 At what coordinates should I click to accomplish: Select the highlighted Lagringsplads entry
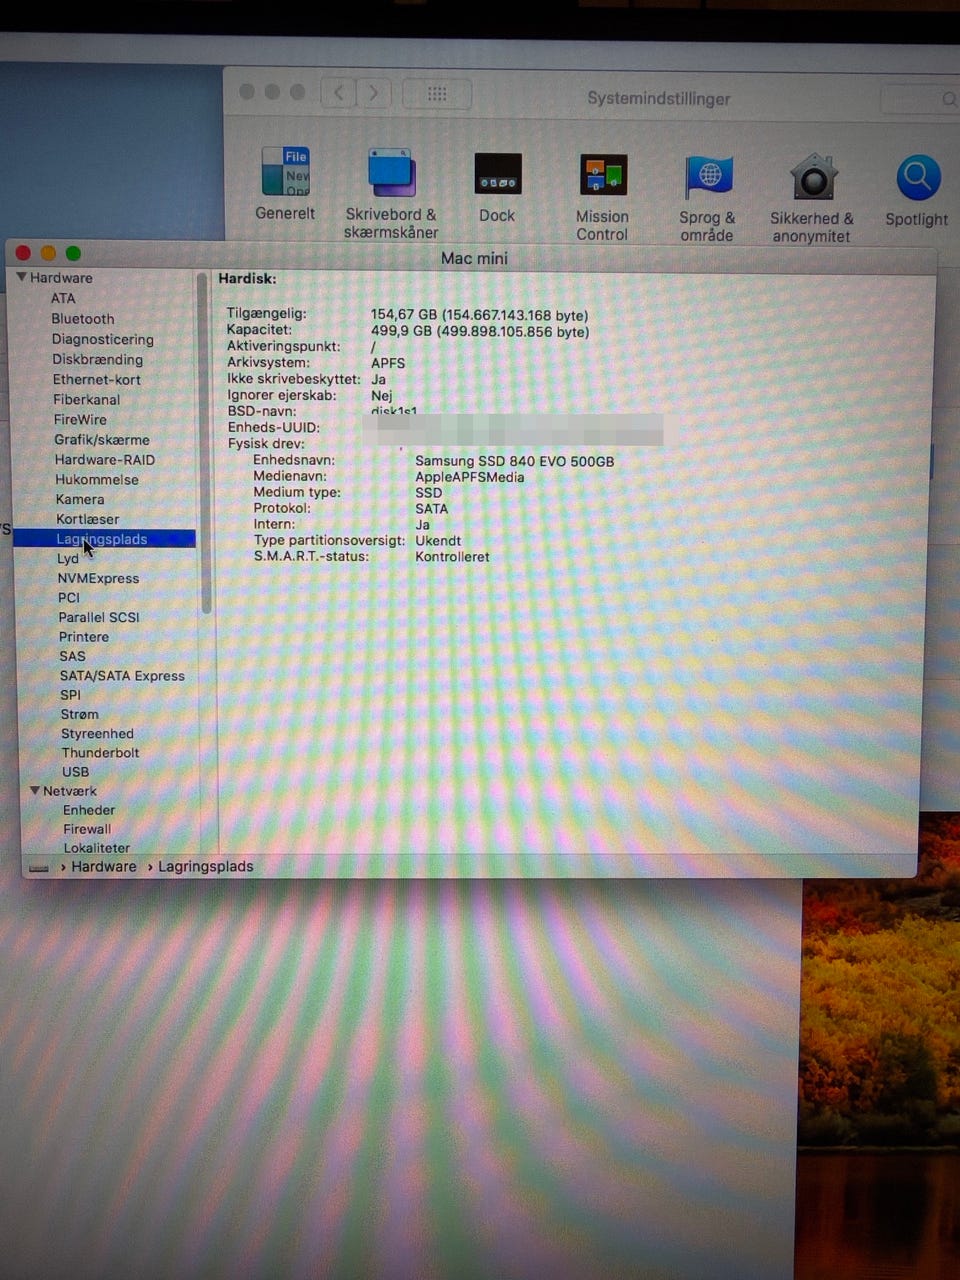click(104, 539)
